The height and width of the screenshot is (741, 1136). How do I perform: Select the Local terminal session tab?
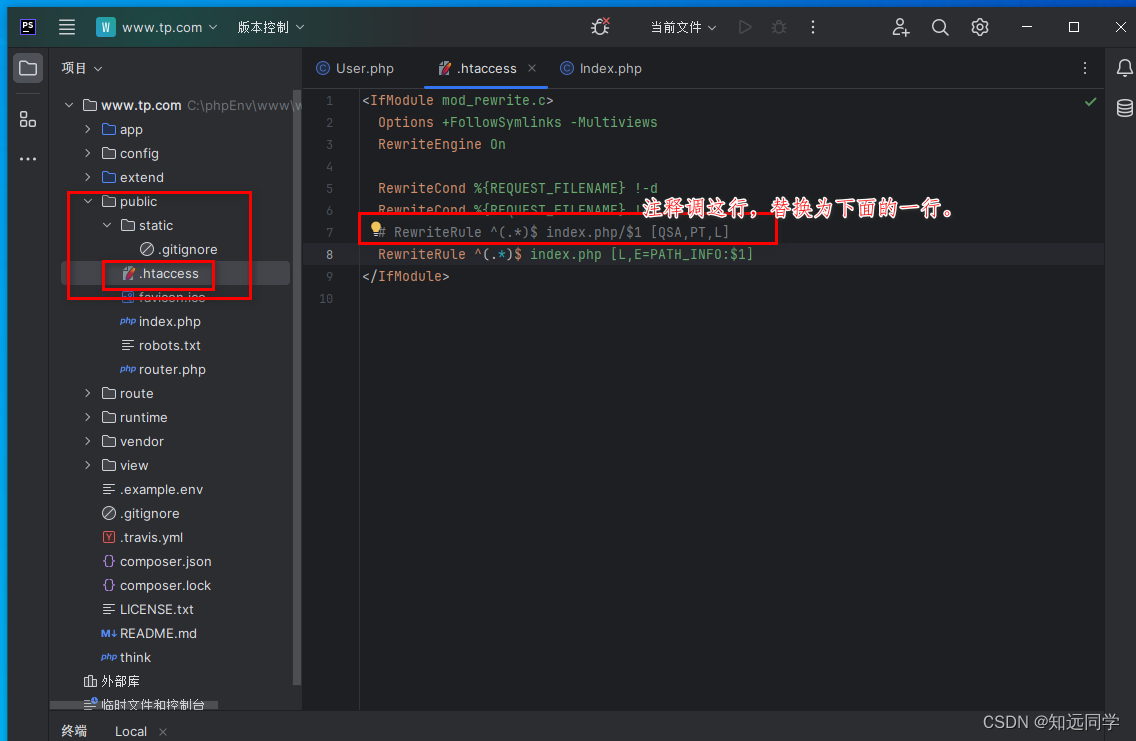(131, 732)
